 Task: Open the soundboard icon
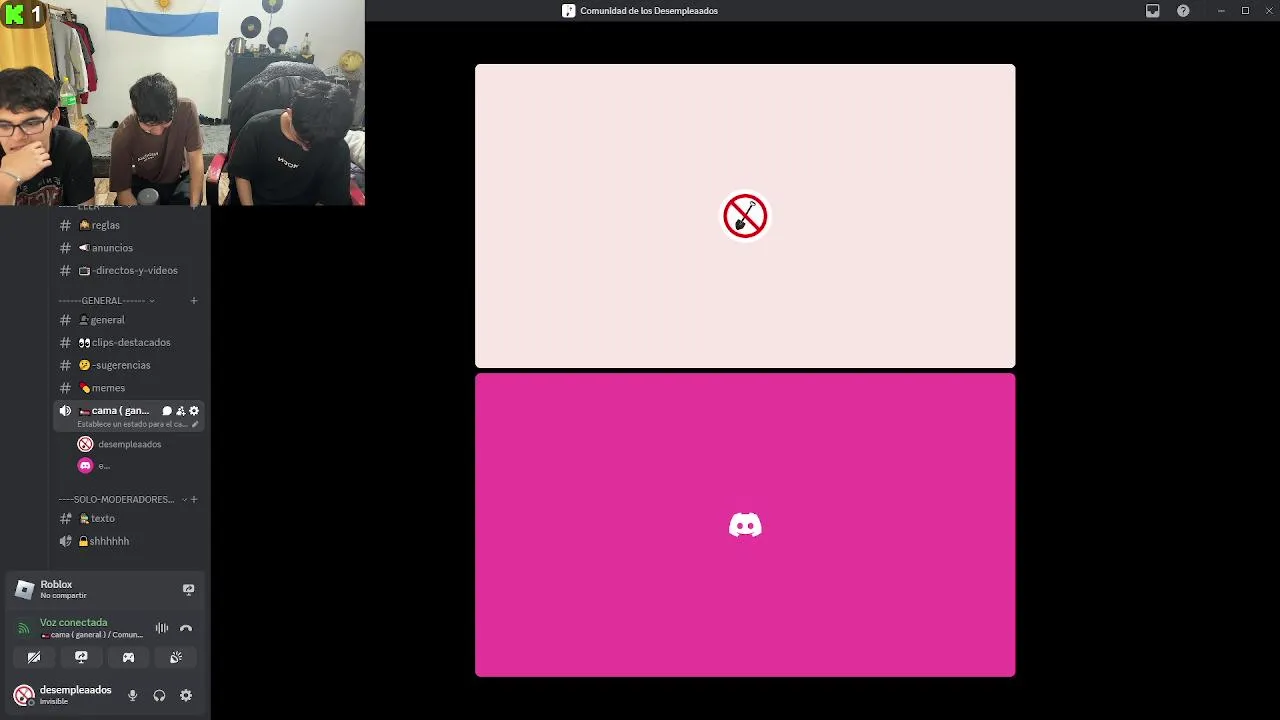coord(176,657)
